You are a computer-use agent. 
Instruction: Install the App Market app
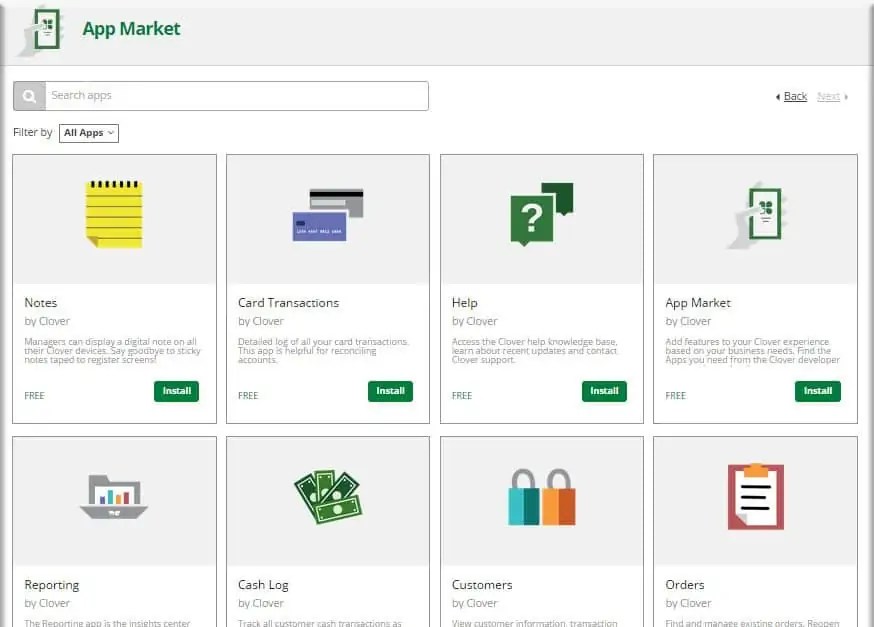817,391
